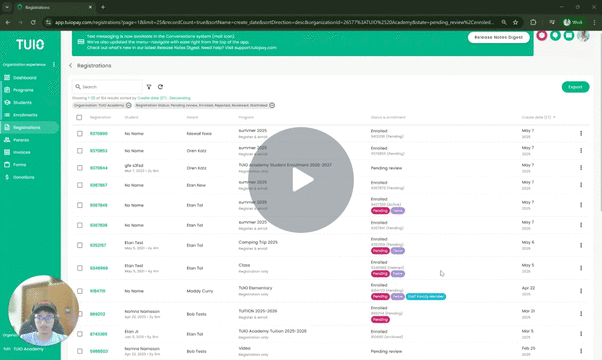Refresh the registrations list with the reload icon
This screenshot has width=602, height=360.
pyautogui.click(x=160, y=87)
